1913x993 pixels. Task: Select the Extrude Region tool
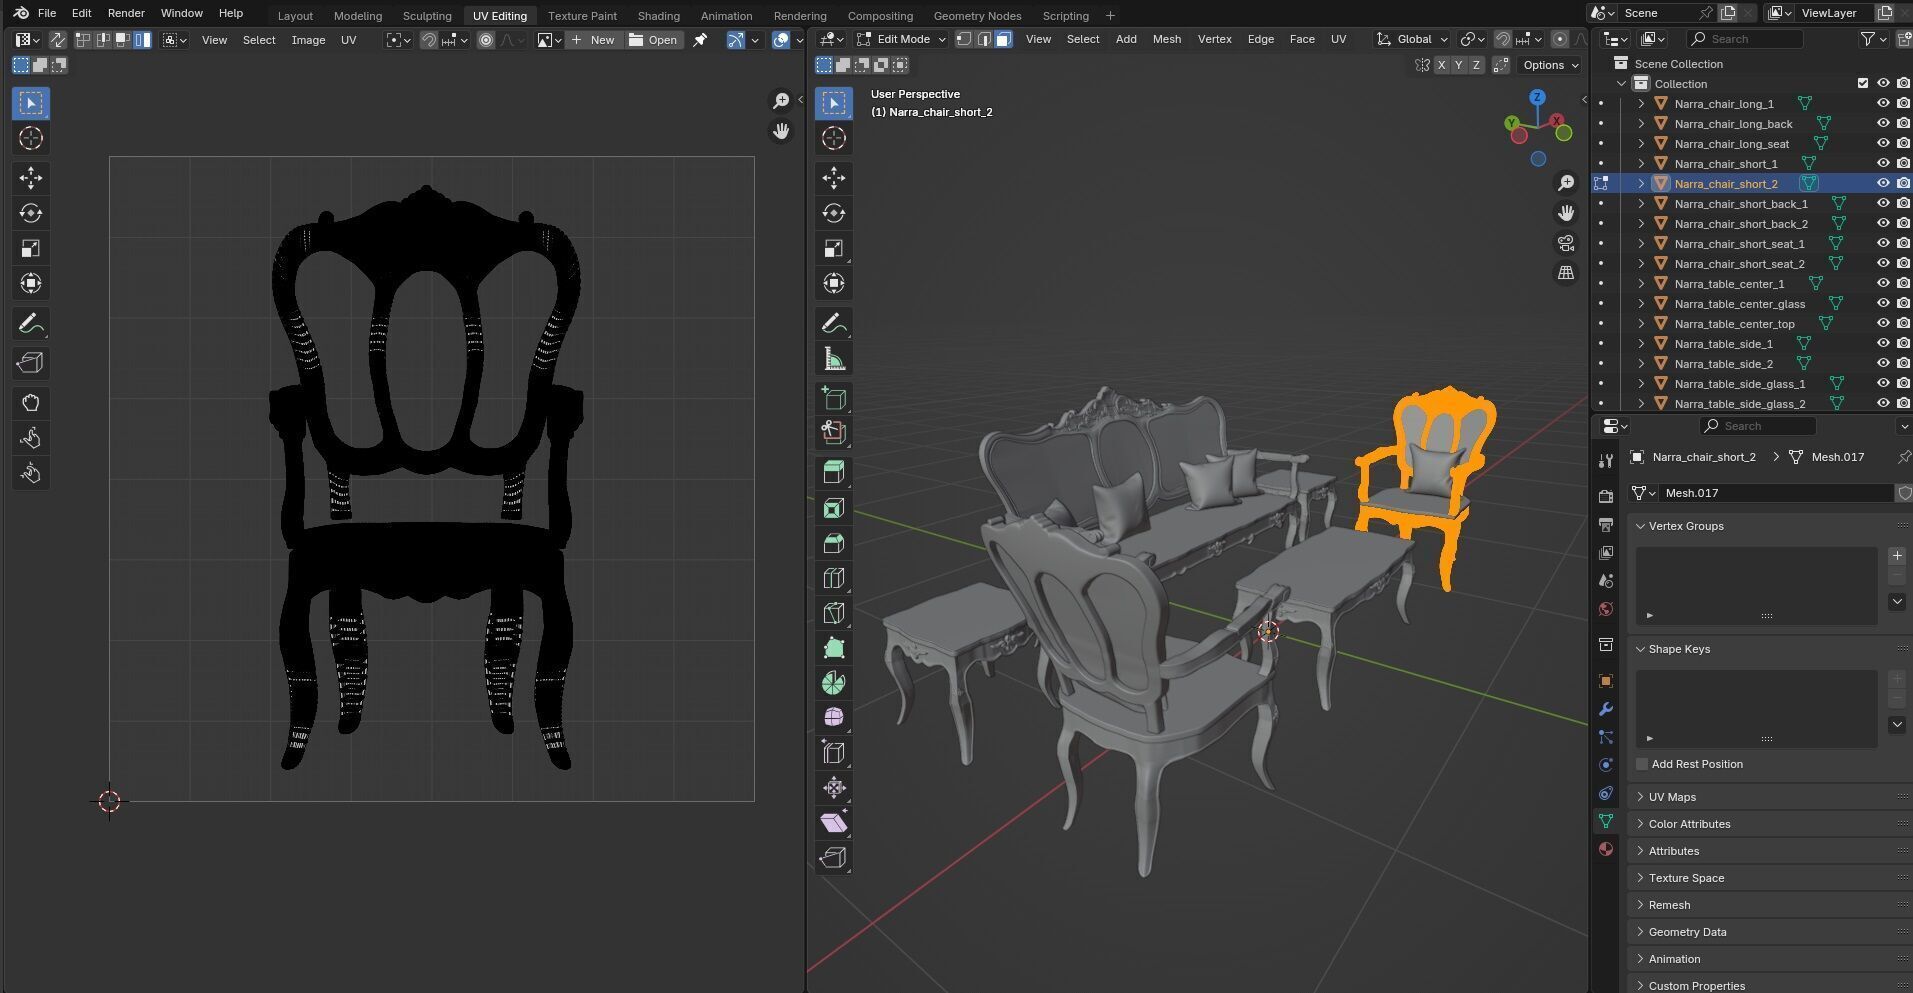pos(834,472)
